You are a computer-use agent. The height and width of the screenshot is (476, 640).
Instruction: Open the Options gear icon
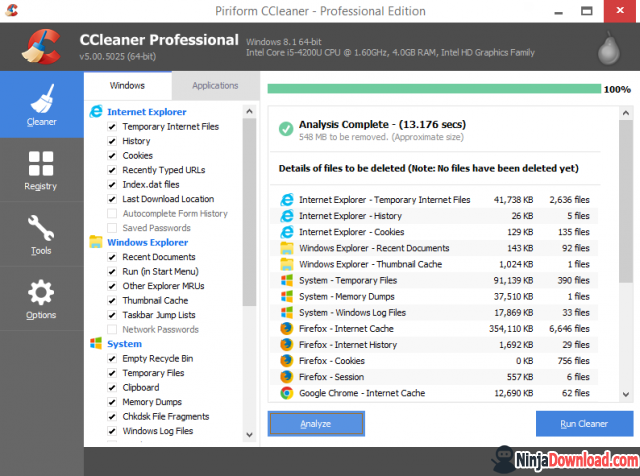(41, 292)
